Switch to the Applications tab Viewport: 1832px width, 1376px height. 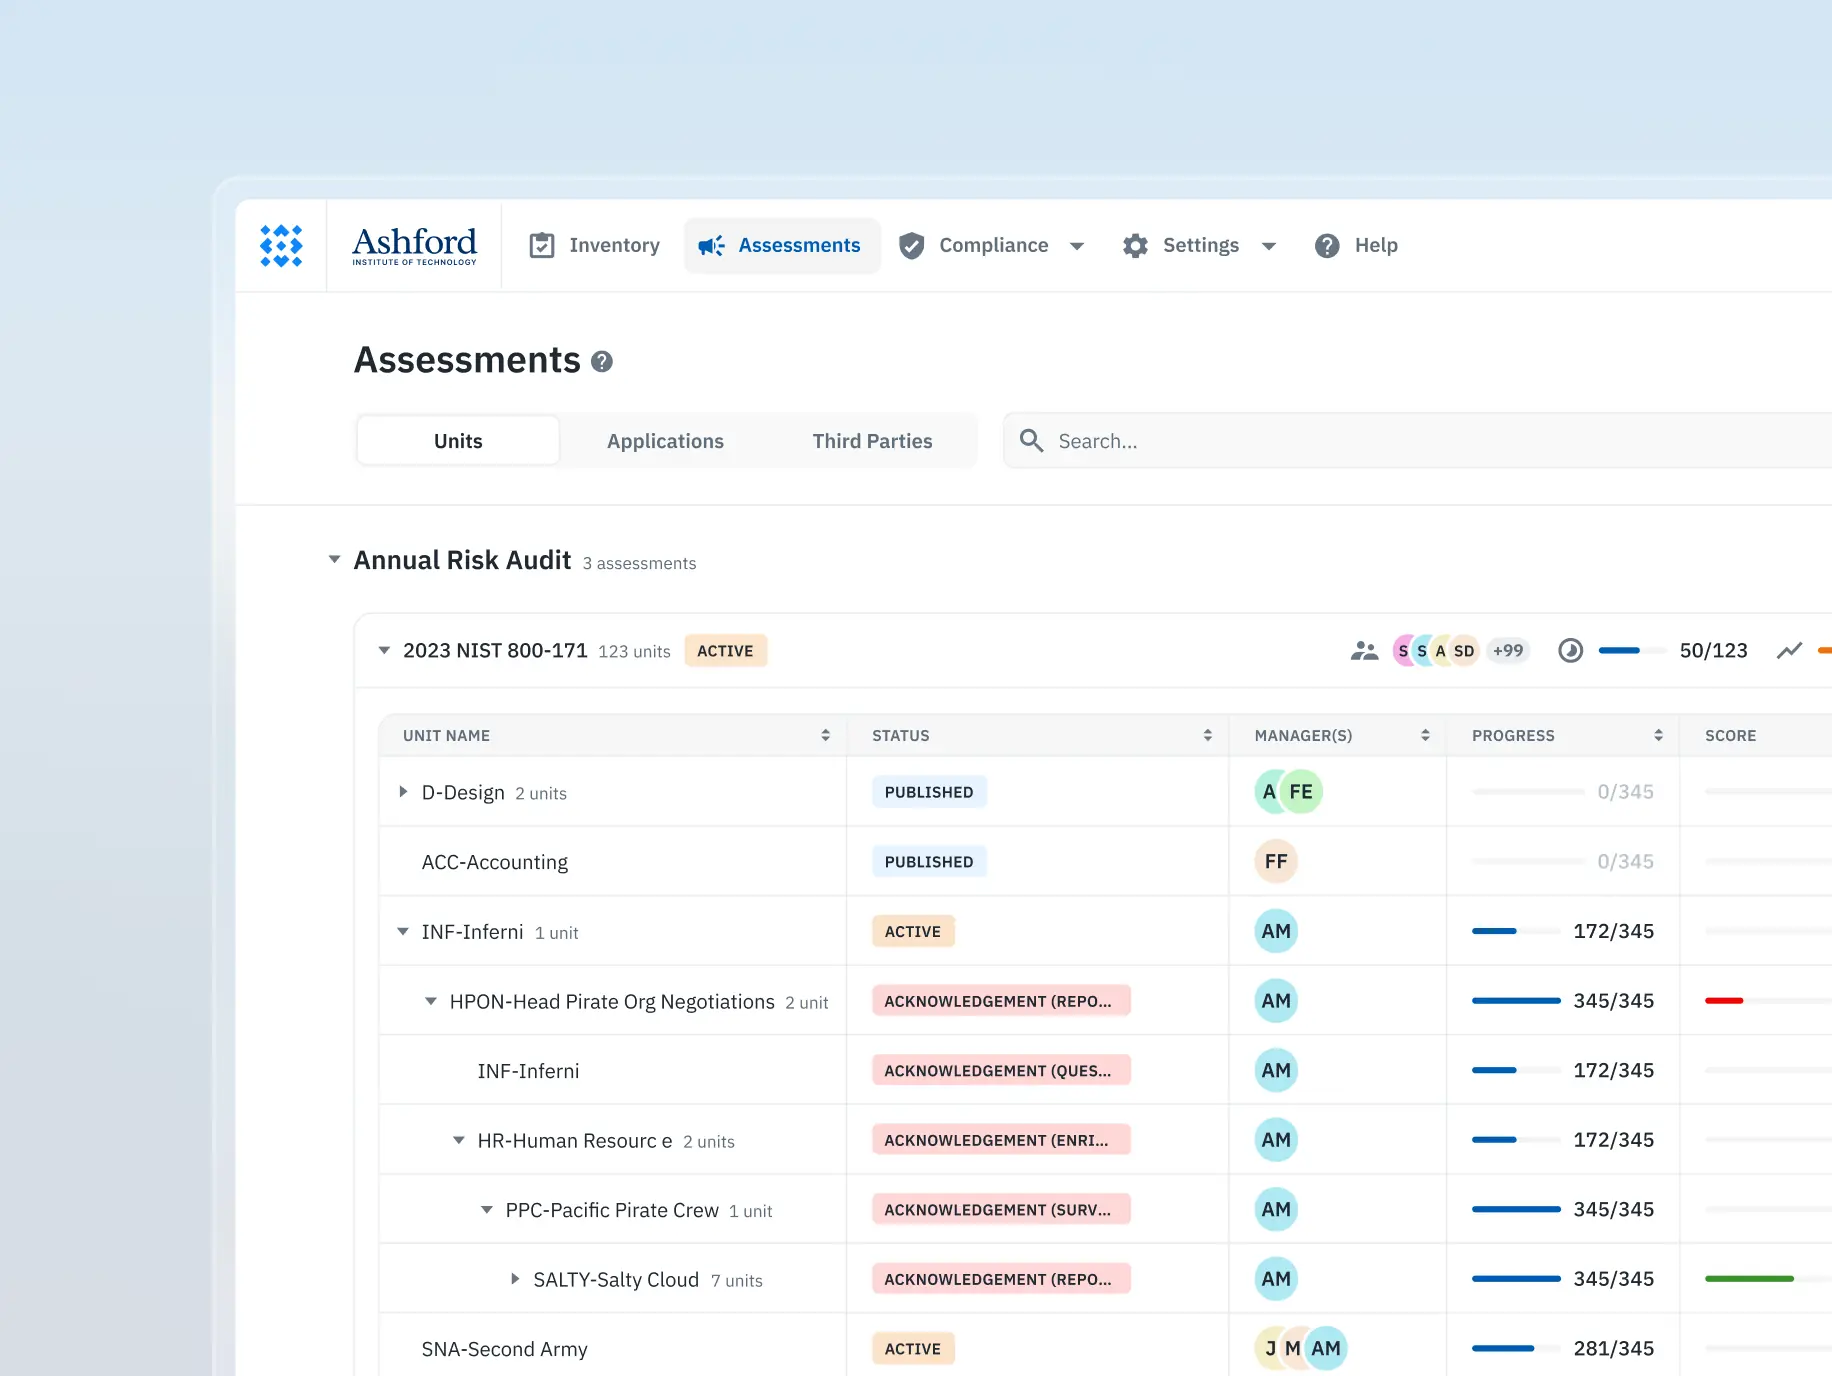[x=665, y=441]
